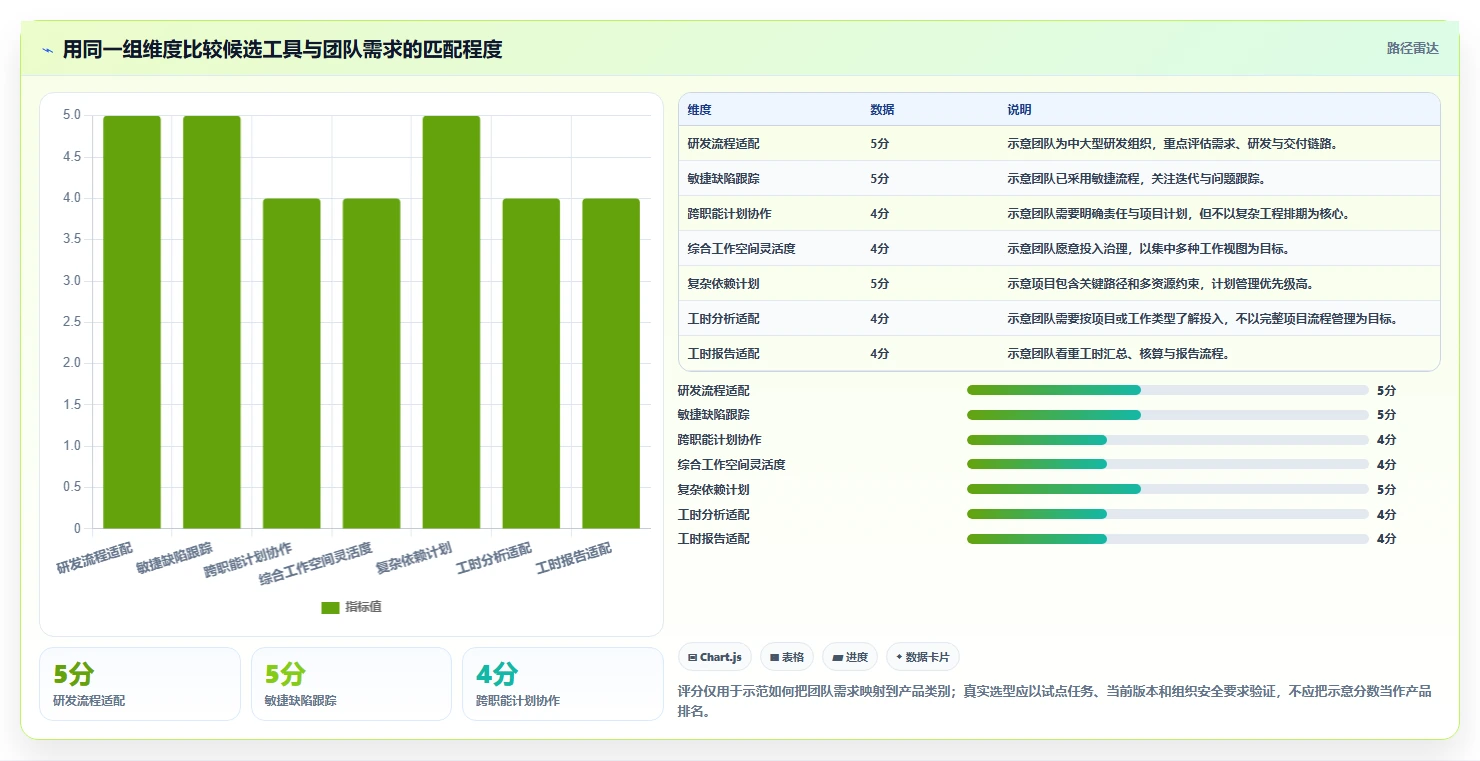Toggle the 指标值 legend entry
Viewport: 1480px width, 761px height.
click(351, 607)
